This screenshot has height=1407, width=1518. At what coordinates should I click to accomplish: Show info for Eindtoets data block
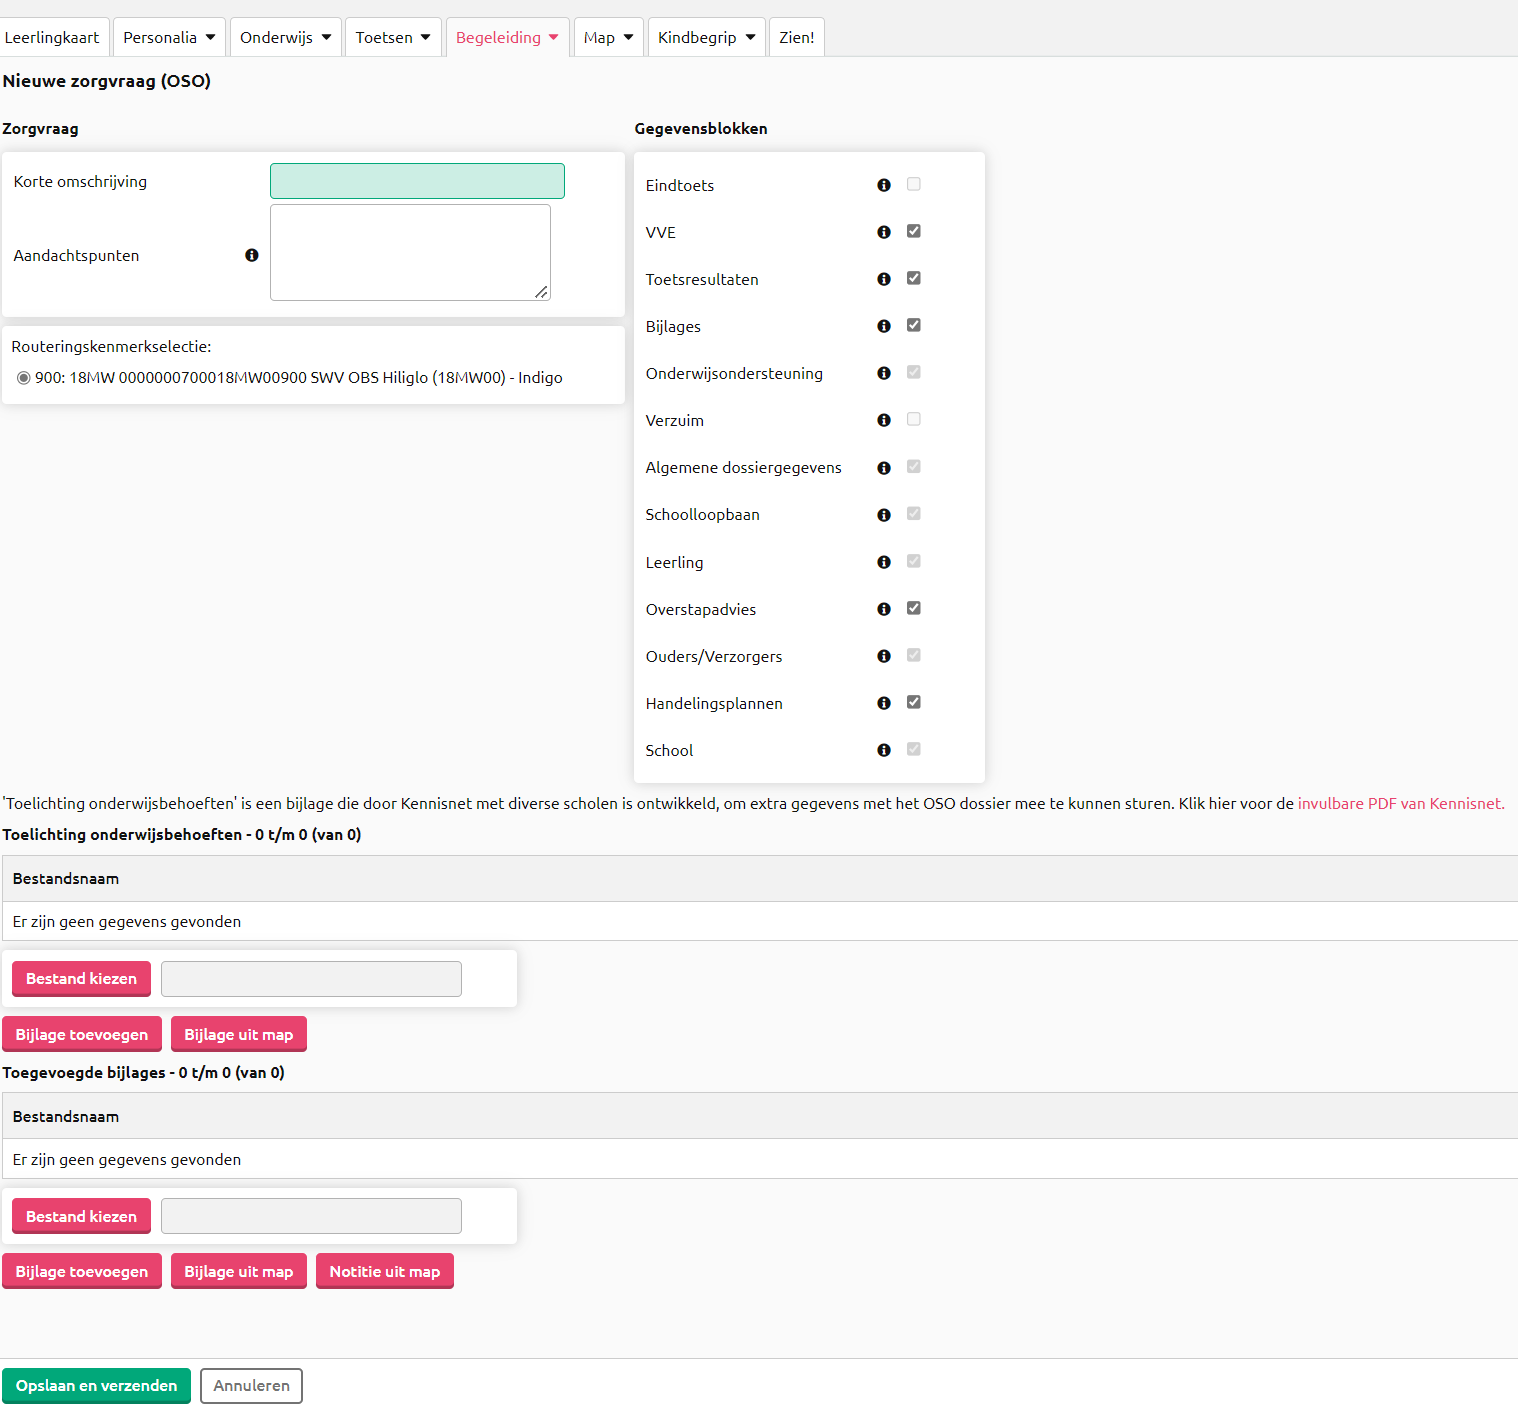click(884, 185)
